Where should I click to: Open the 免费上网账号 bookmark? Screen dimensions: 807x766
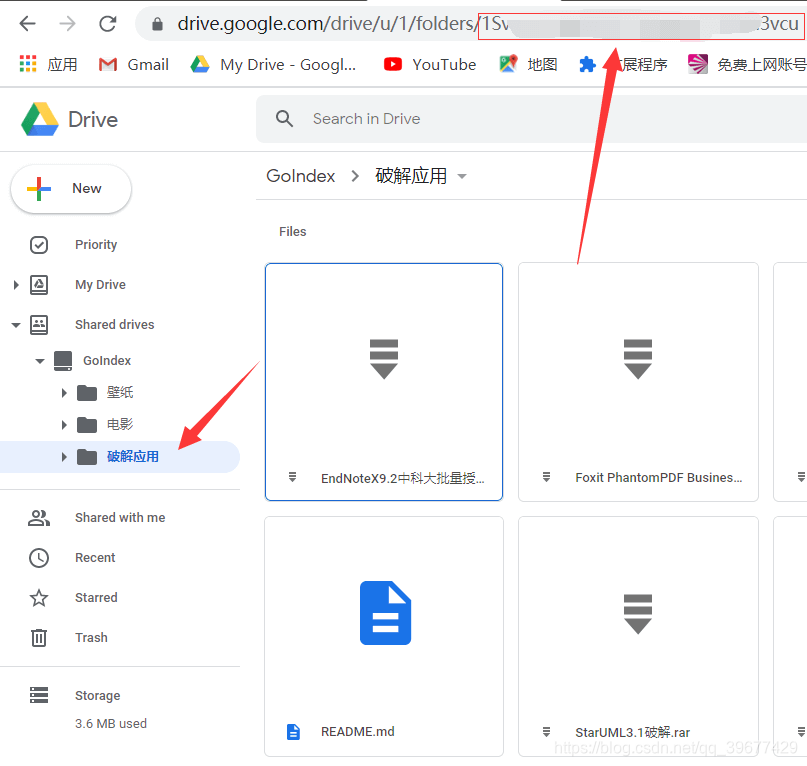coord(747,64)
